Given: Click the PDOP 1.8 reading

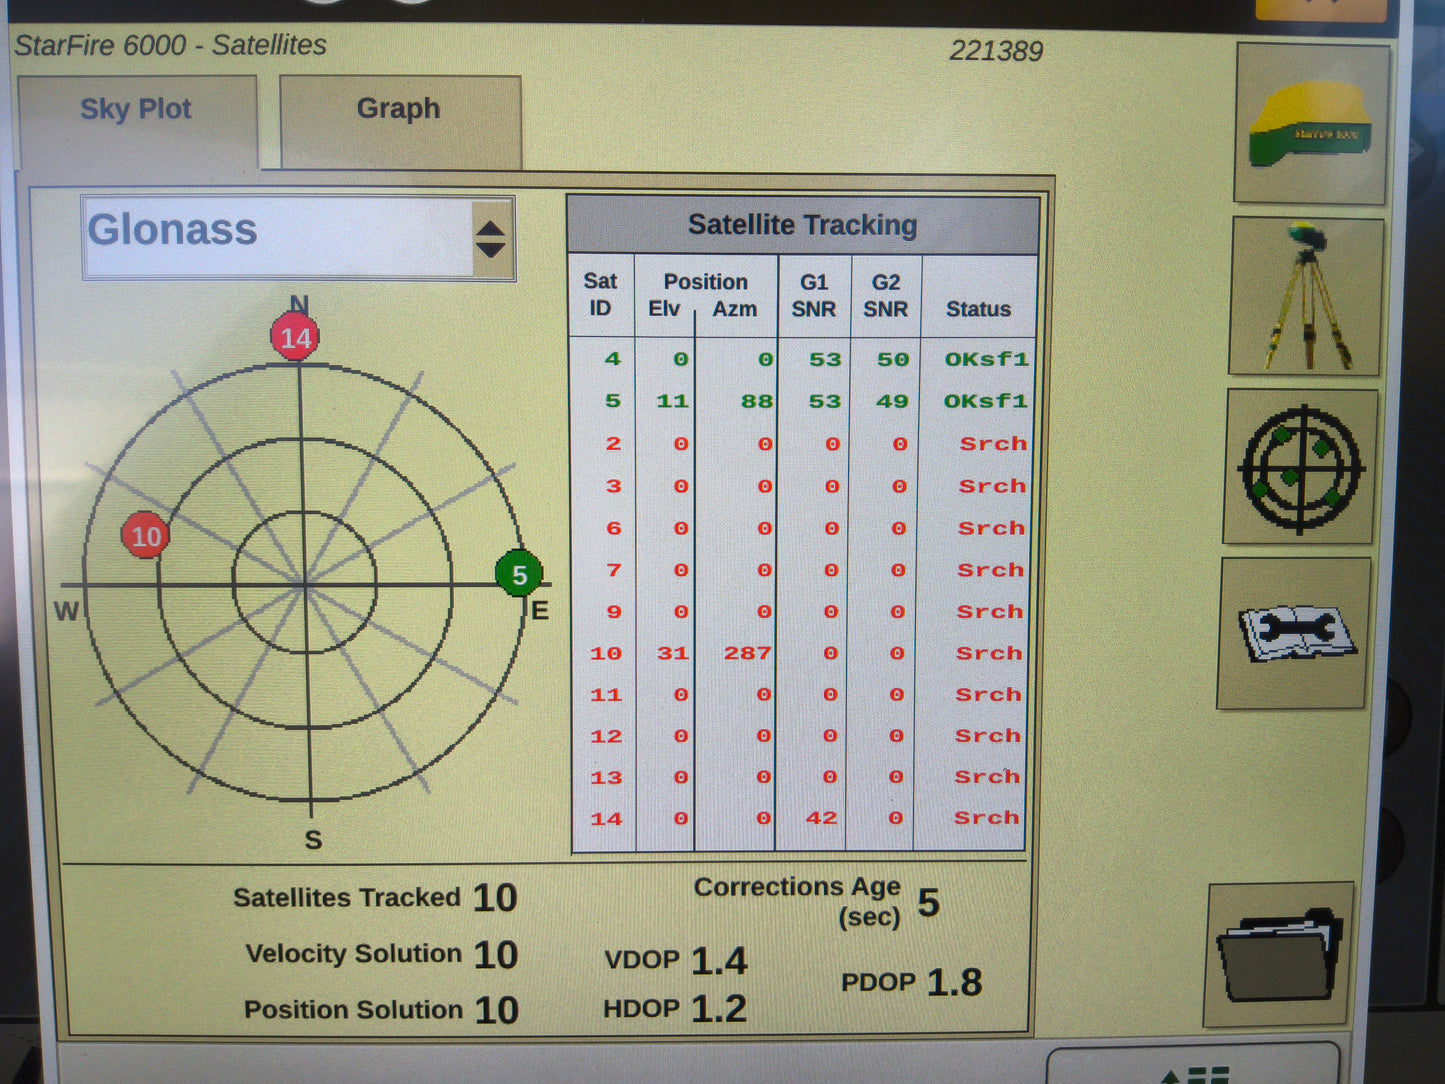Looking at the screenshot, I should tap(912, 982).
